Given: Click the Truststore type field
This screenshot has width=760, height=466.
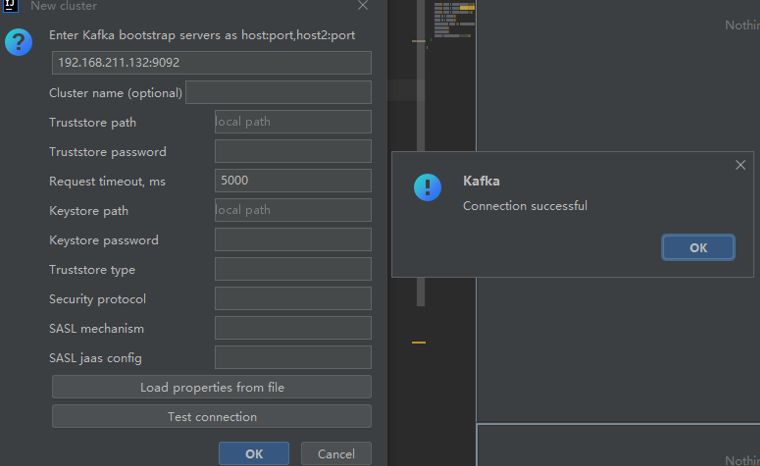Looking at the screenshot, I should (293, 269).
